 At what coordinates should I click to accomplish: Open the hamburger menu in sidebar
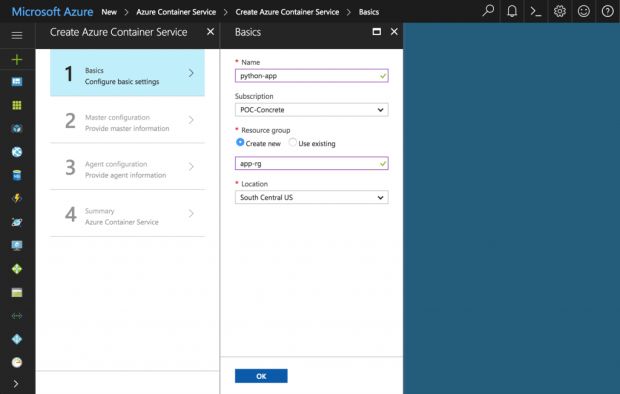[17, 36]
